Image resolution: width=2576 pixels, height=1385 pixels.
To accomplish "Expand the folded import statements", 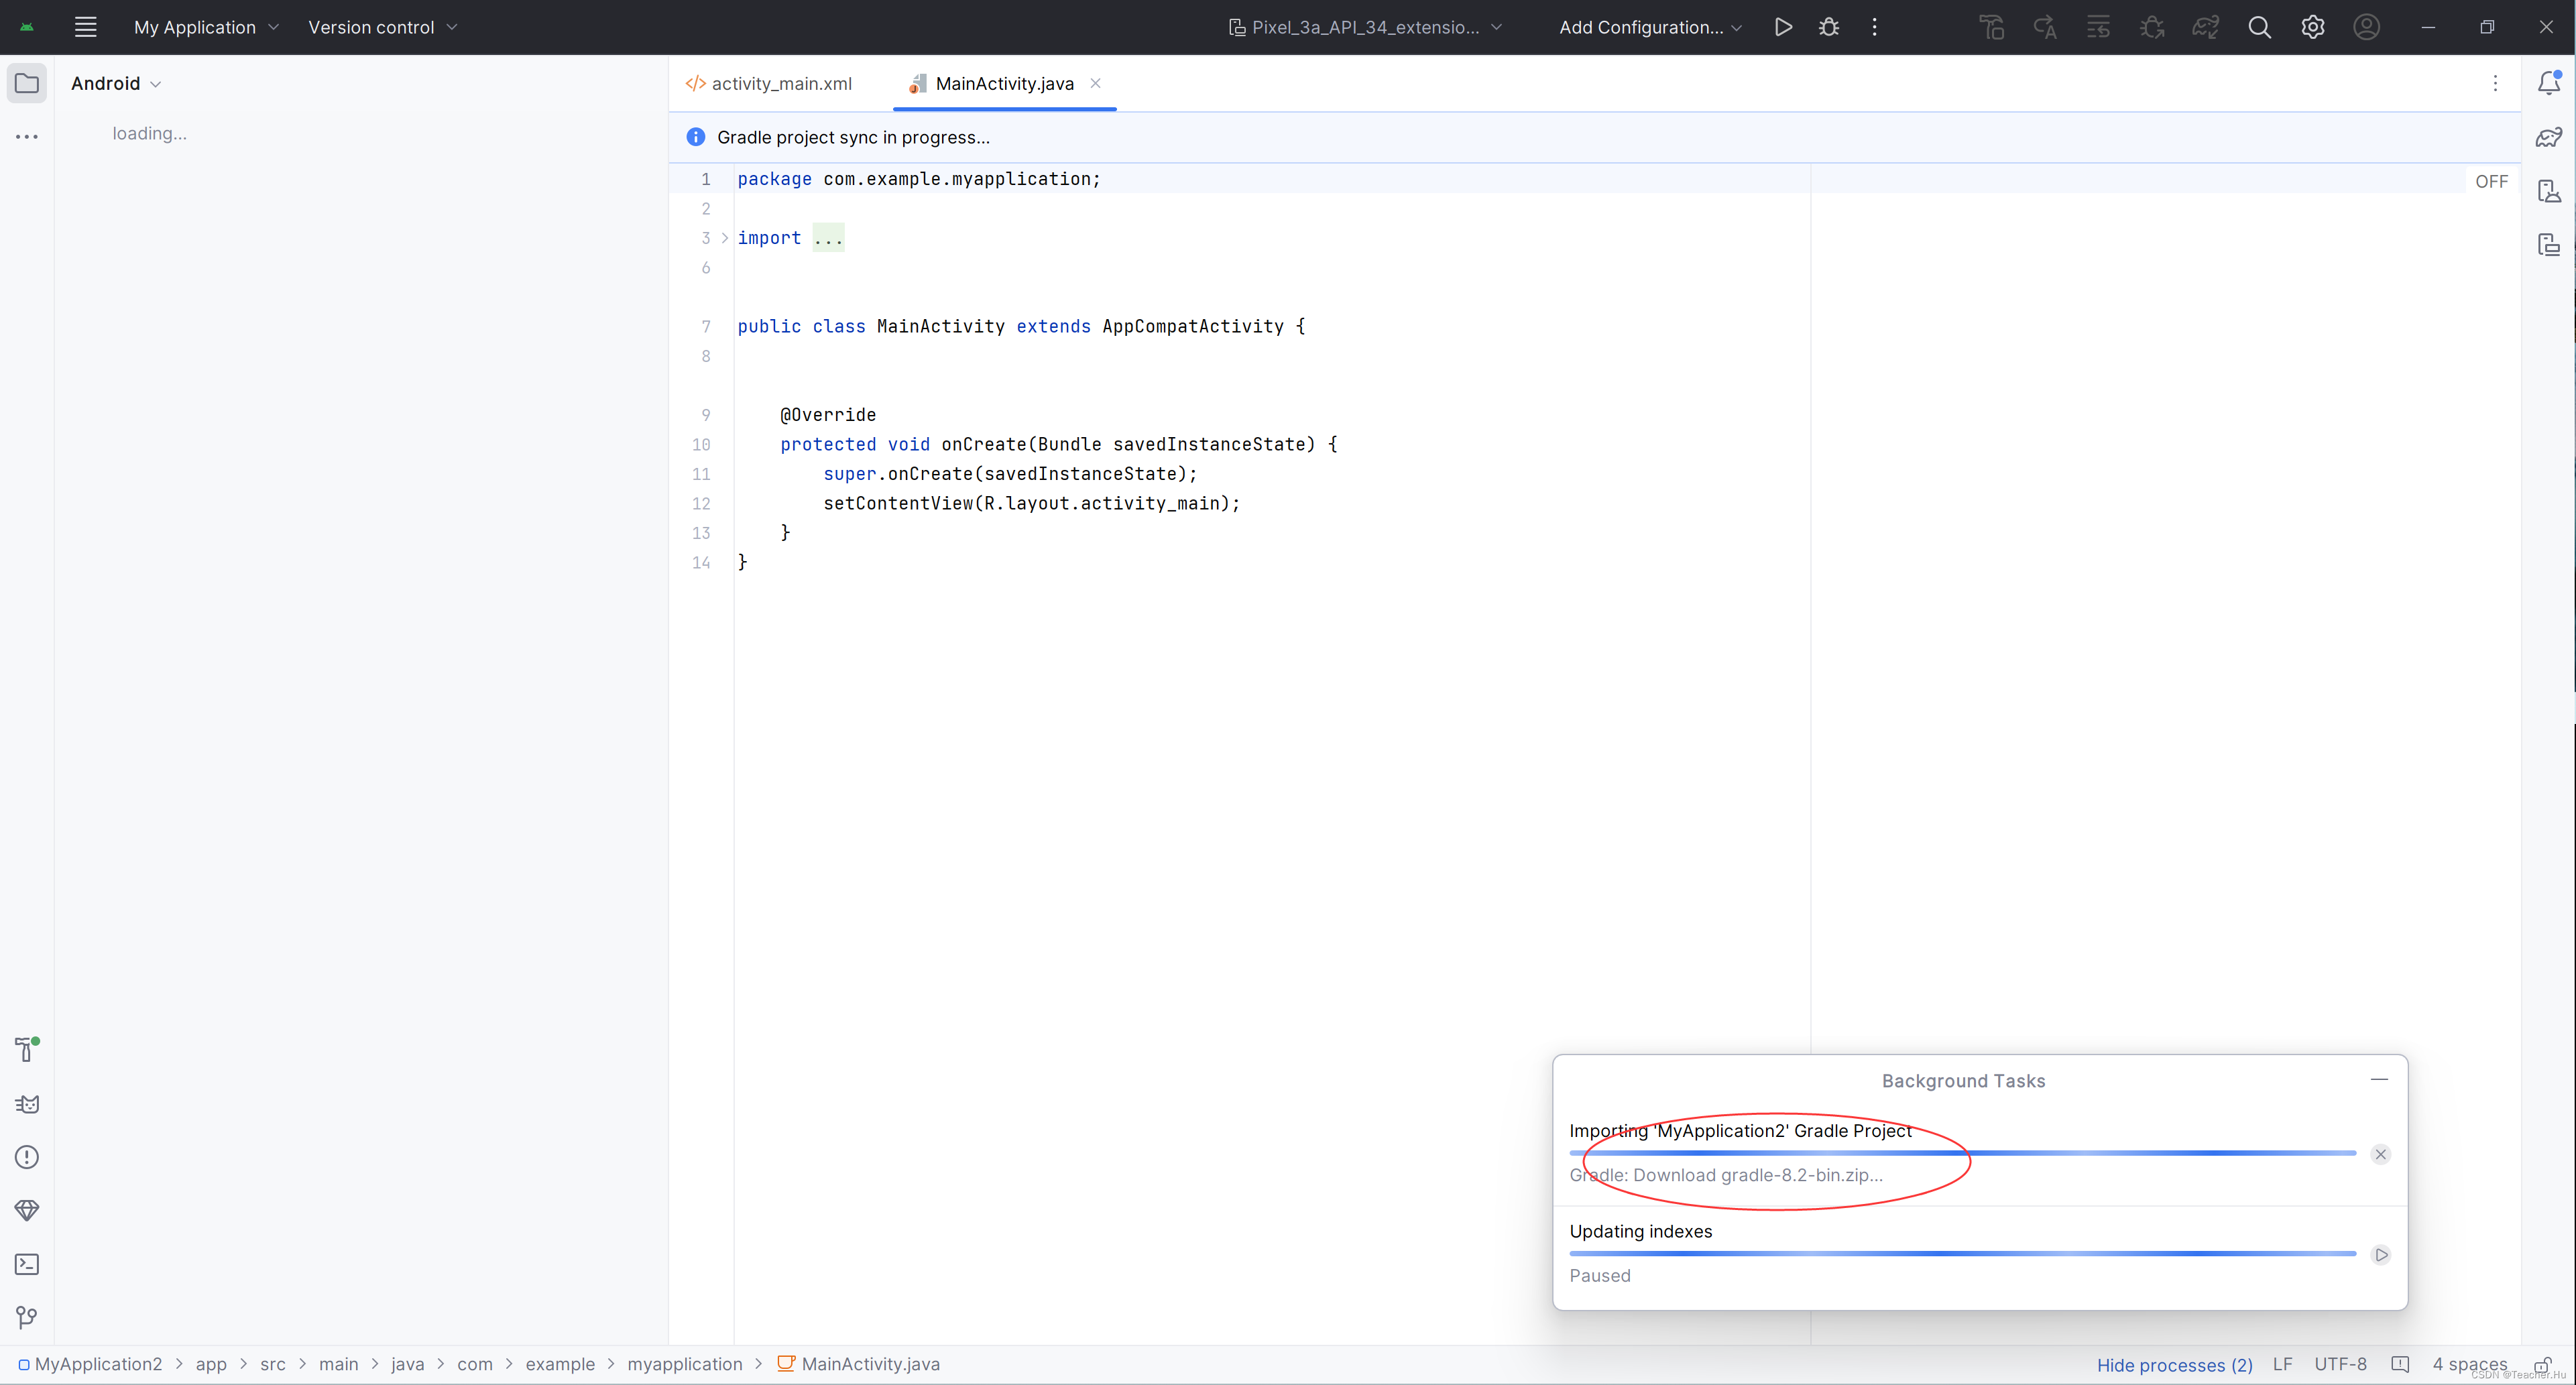I will 725,238.
